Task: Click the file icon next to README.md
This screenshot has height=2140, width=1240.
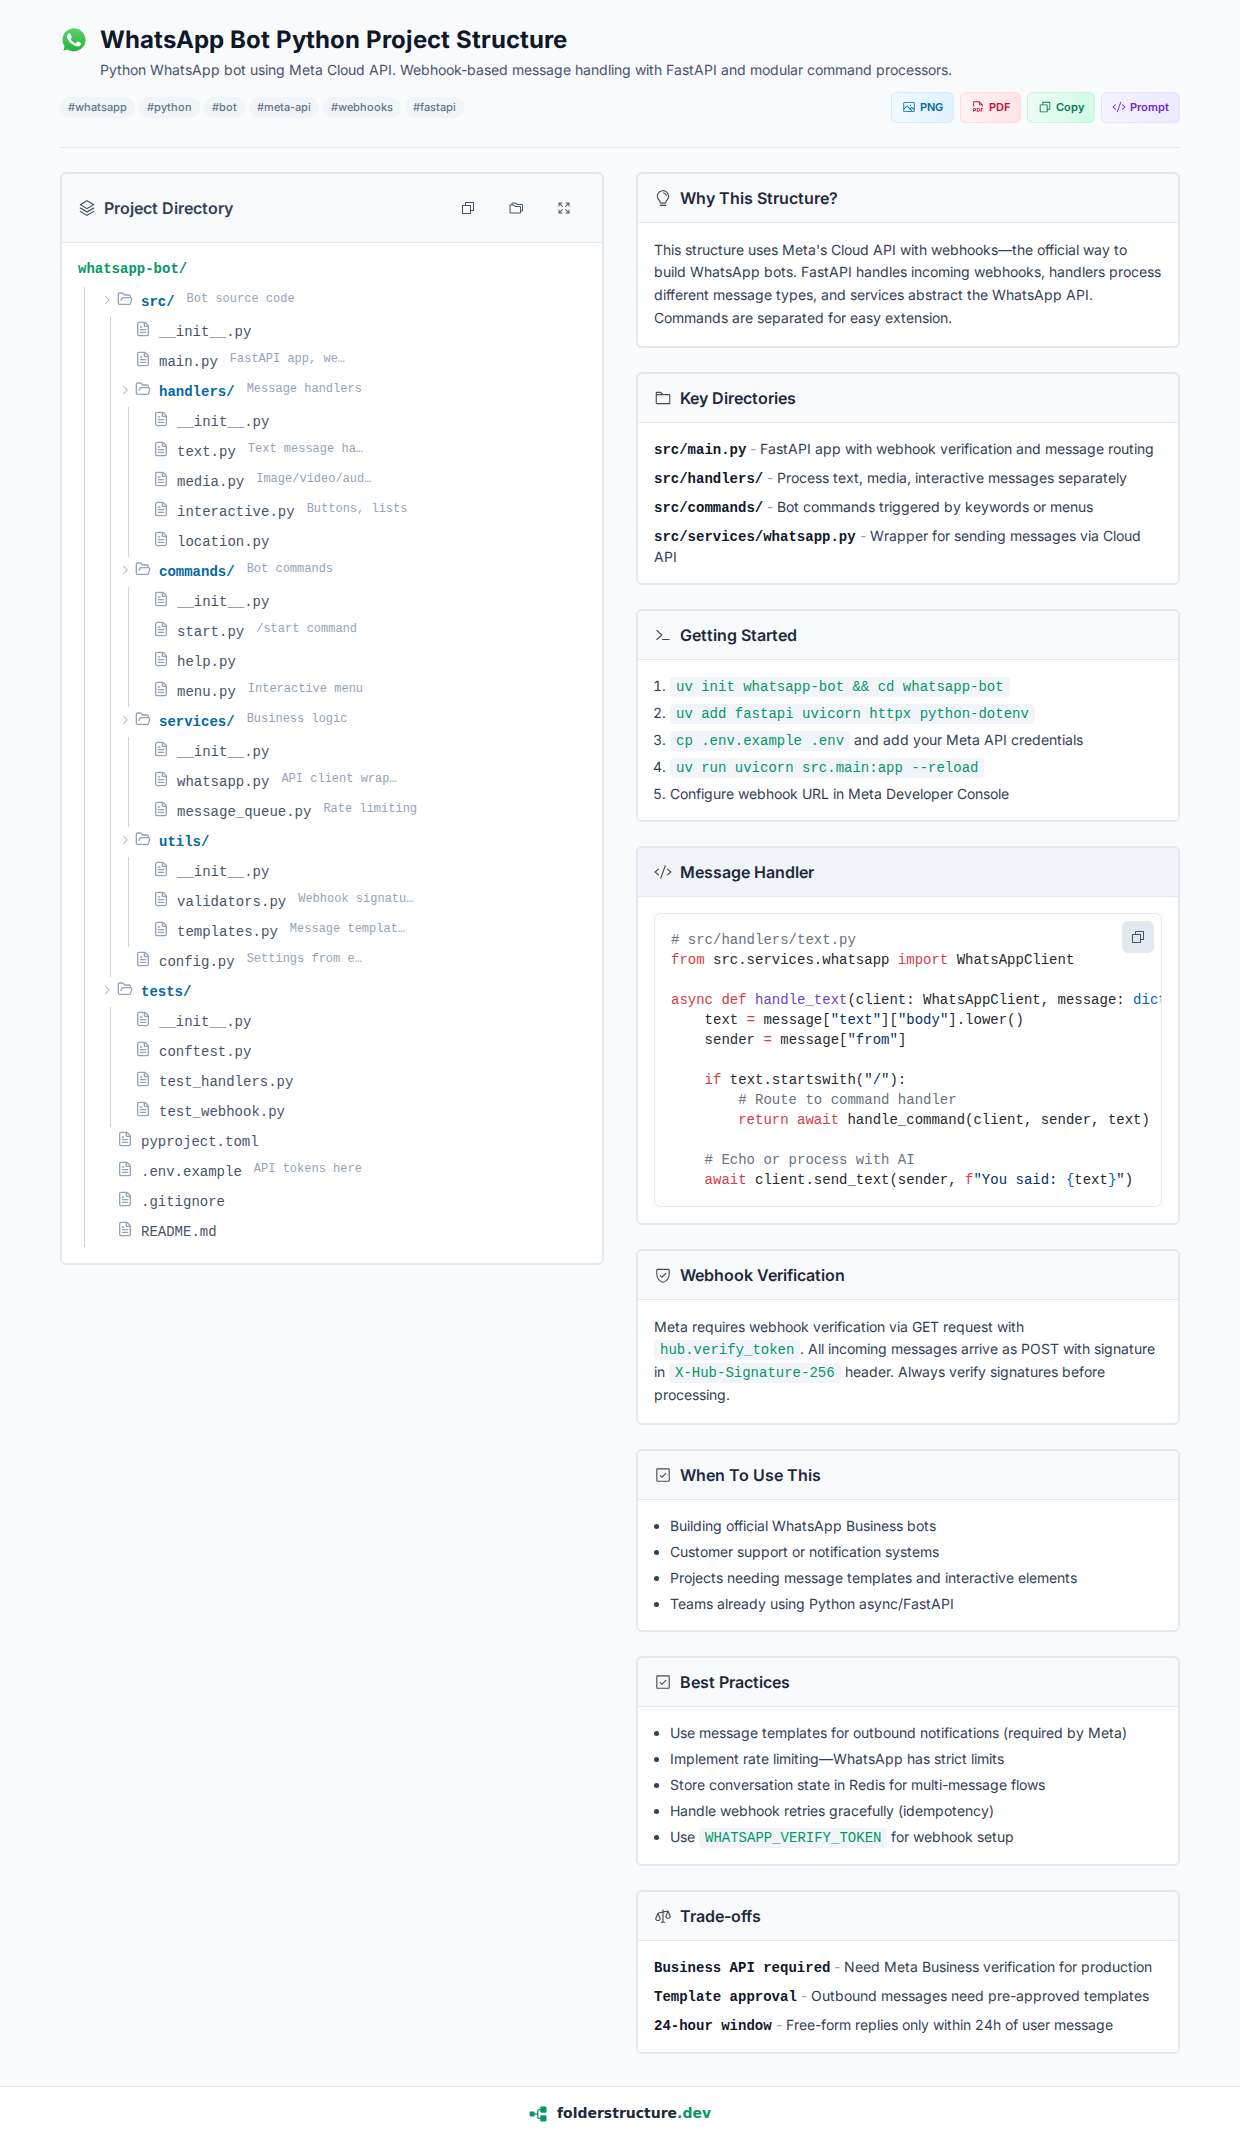Action: 125,1230
